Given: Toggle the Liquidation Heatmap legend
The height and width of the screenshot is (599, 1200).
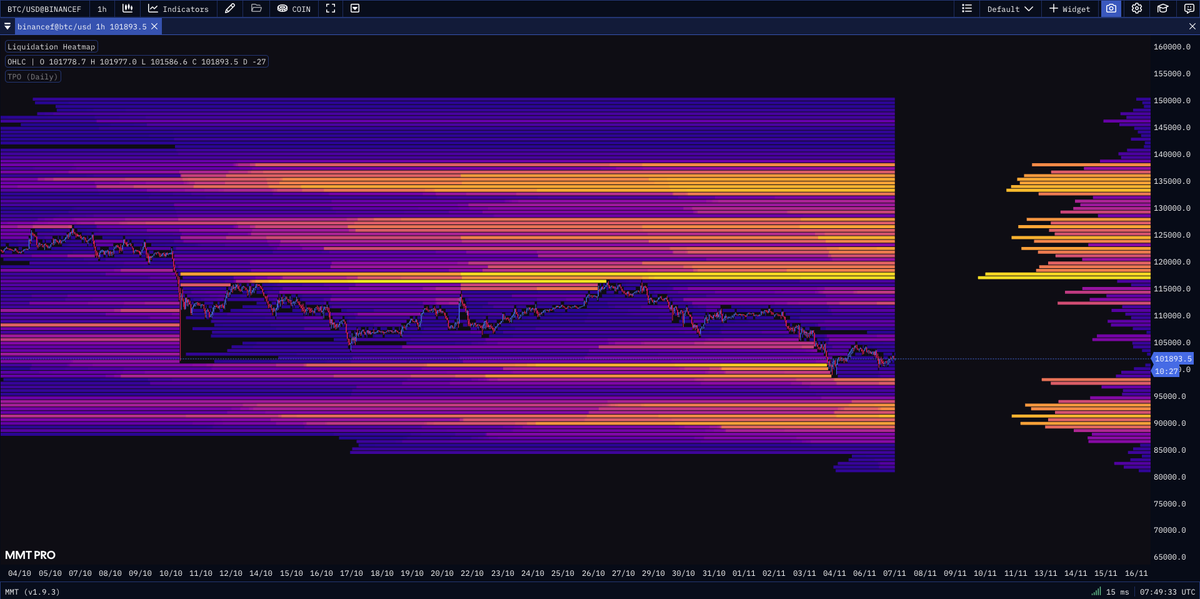Looking at the screenshot, I should (51, 46).
